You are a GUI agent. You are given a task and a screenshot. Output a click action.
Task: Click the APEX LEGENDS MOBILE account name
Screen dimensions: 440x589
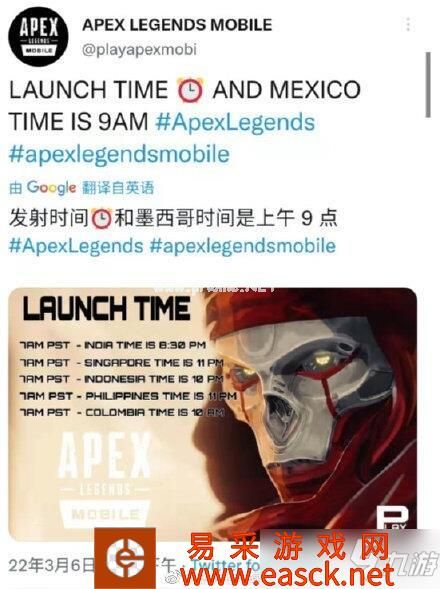[177, 25]
